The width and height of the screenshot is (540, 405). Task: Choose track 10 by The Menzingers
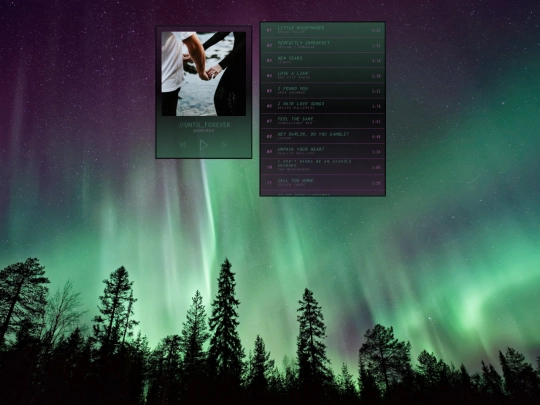[x=322, y=167]
